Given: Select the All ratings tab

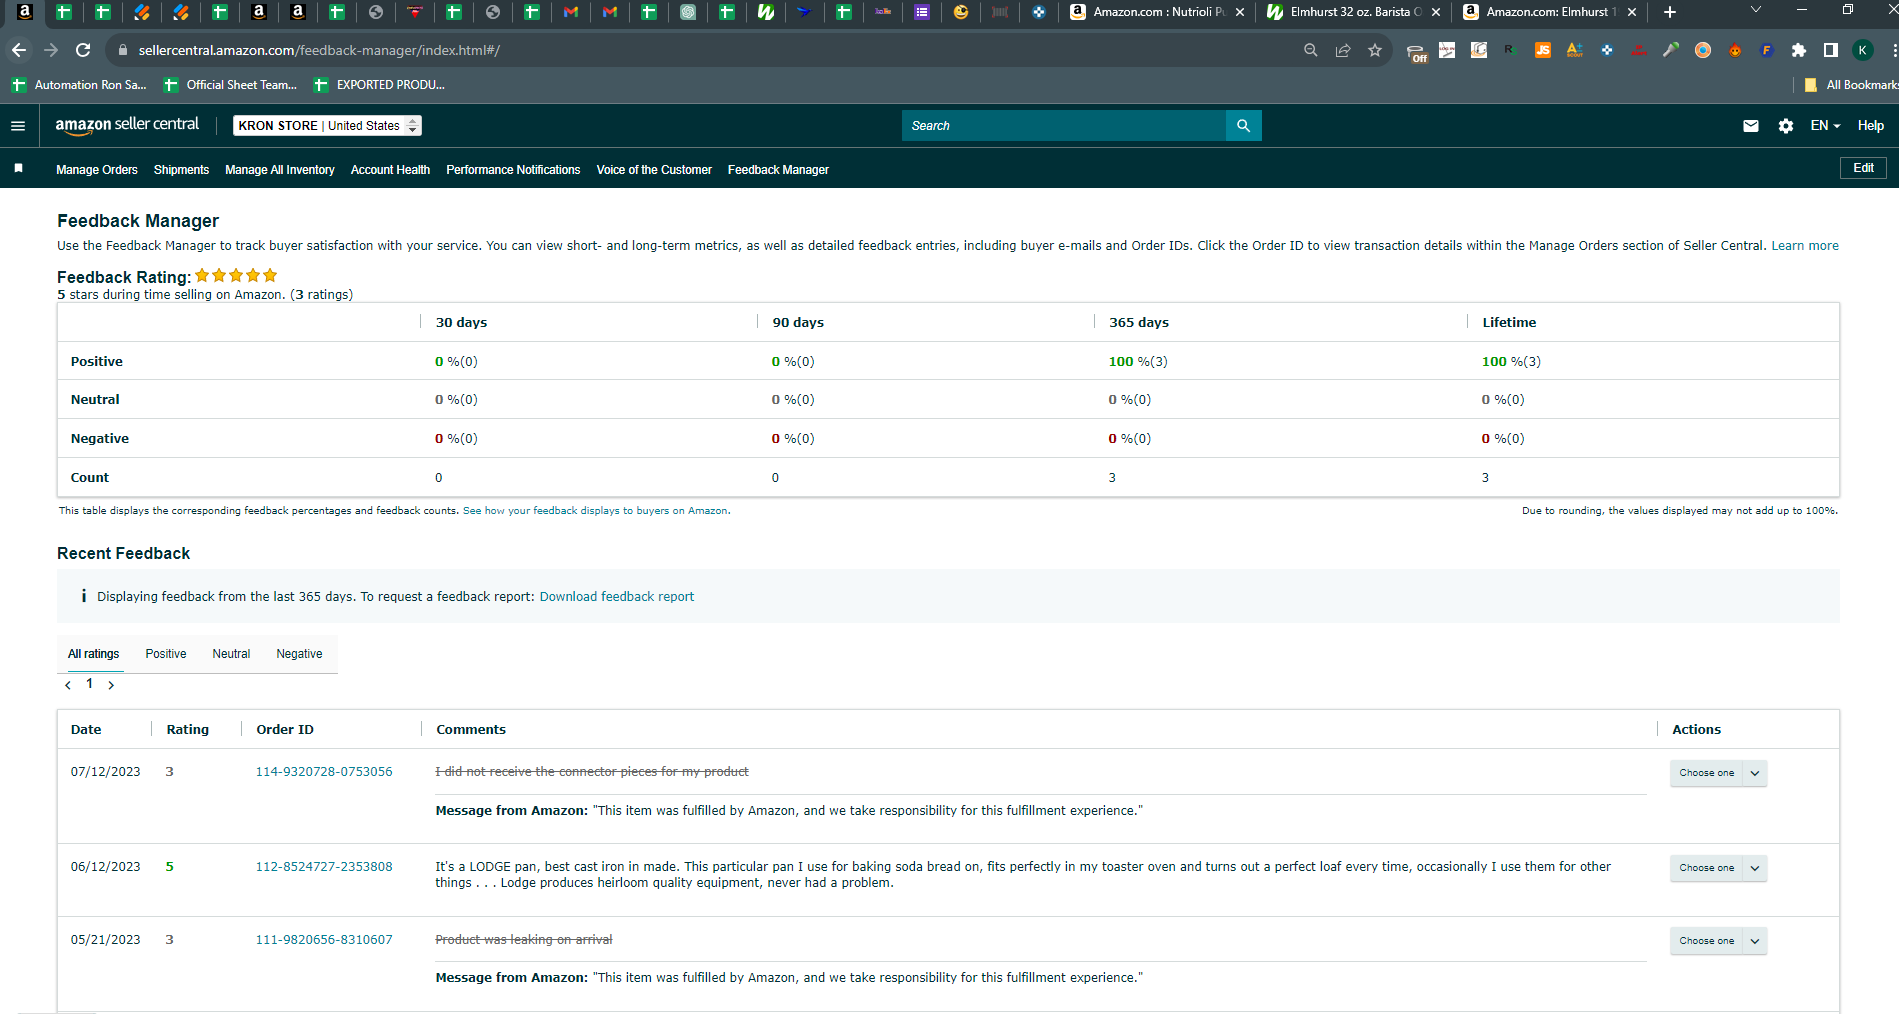Looking at the screenshot, I should (x=93, y=654).
